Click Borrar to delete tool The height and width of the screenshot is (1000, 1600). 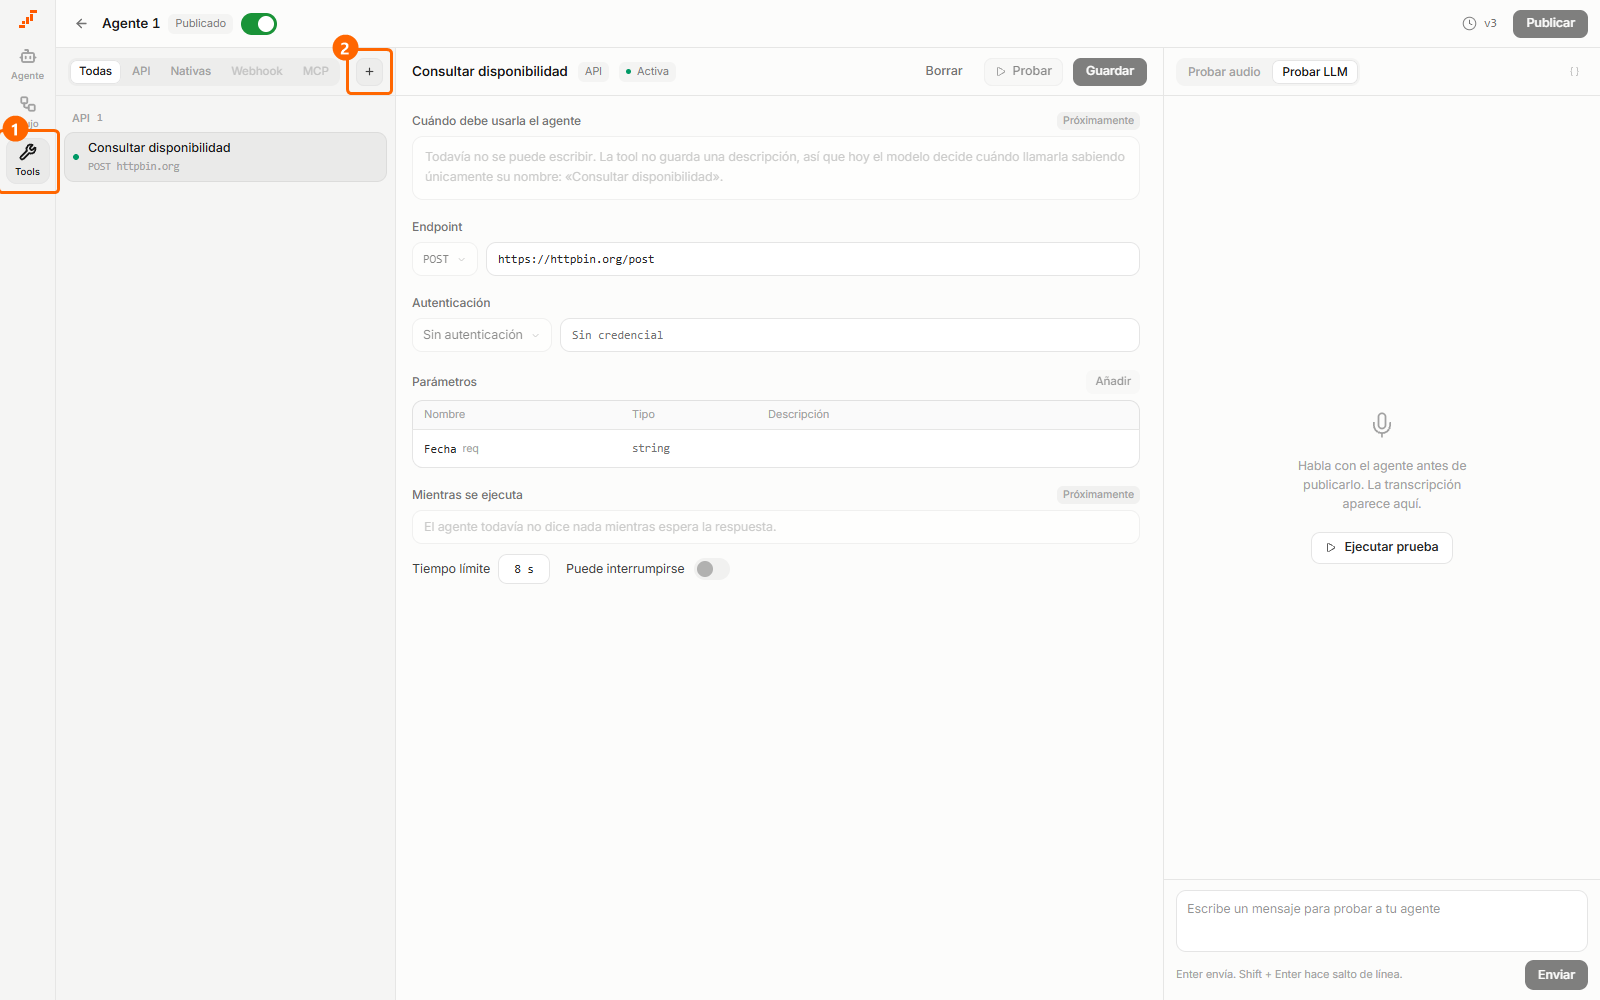(x=944, y=71)
